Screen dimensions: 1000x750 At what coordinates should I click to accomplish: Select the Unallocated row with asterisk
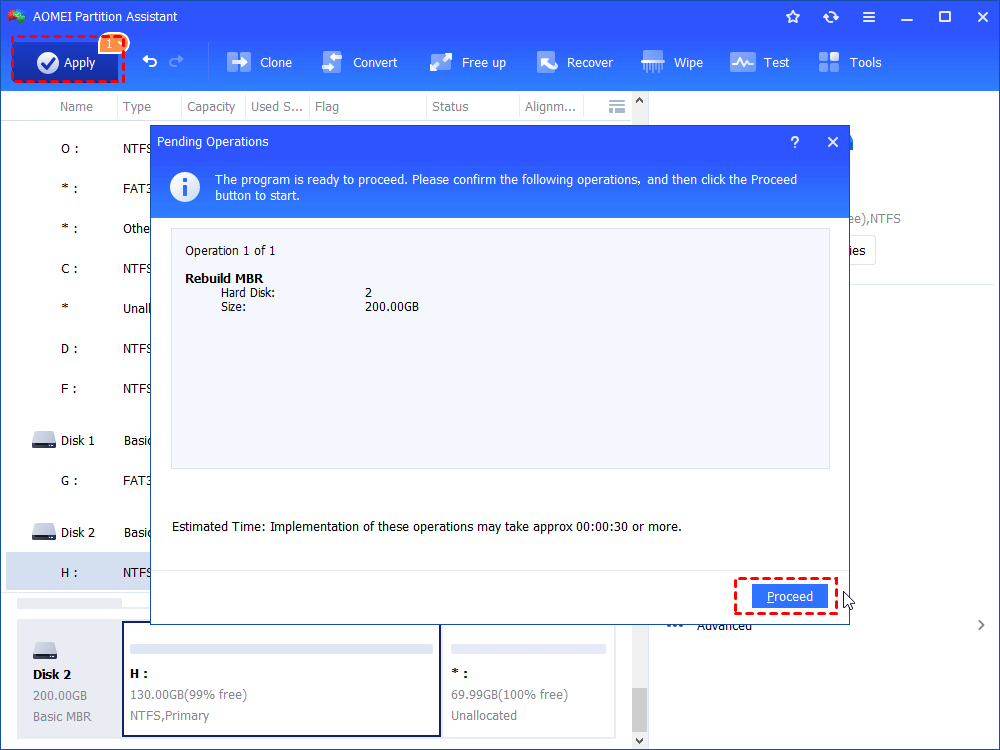coord(78,308)
